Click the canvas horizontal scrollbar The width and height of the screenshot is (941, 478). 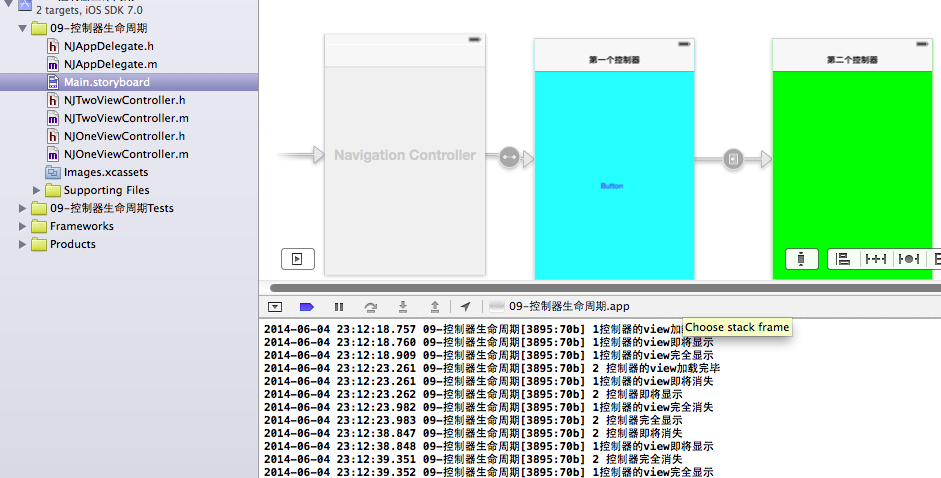(x=605, y=288)
